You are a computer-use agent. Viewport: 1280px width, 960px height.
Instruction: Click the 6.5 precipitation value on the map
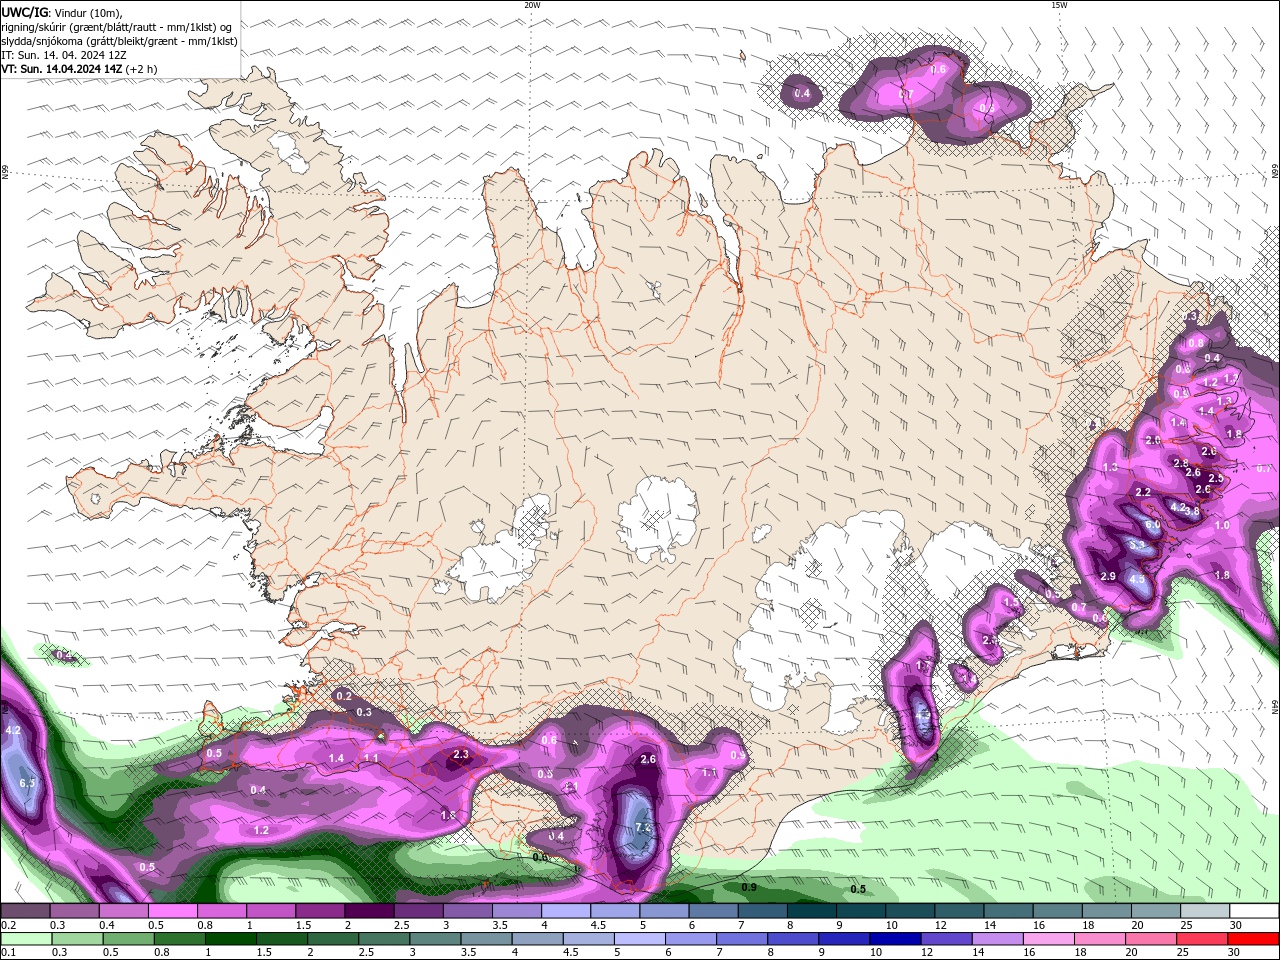[27, 782]
